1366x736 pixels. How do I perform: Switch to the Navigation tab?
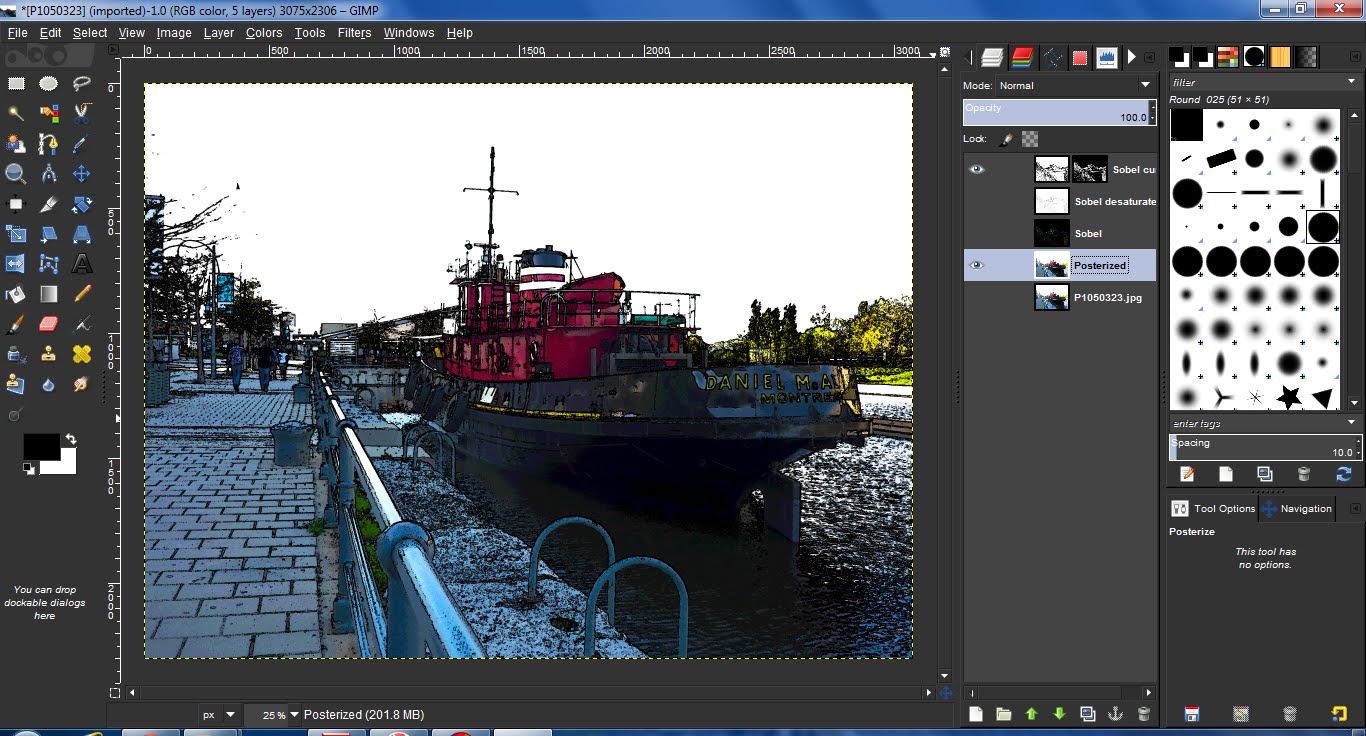click(x=1297, y=508)
